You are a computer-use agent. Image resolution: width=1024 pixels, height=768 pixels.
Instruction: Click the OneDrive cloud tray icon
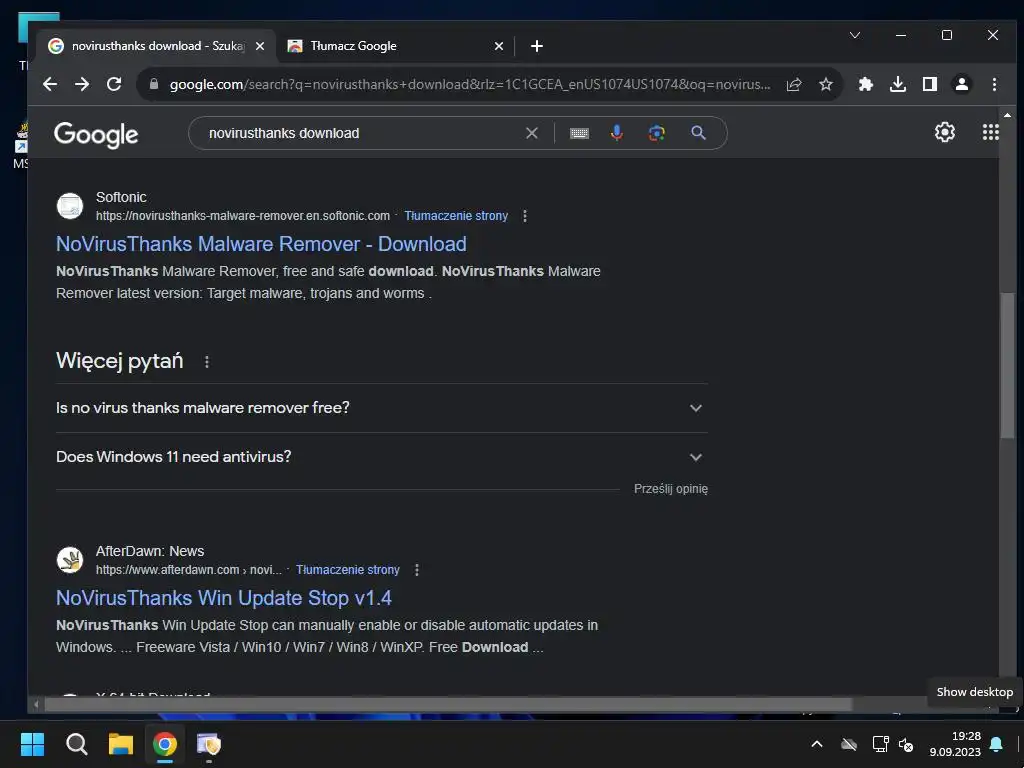[x=848, y=744]
